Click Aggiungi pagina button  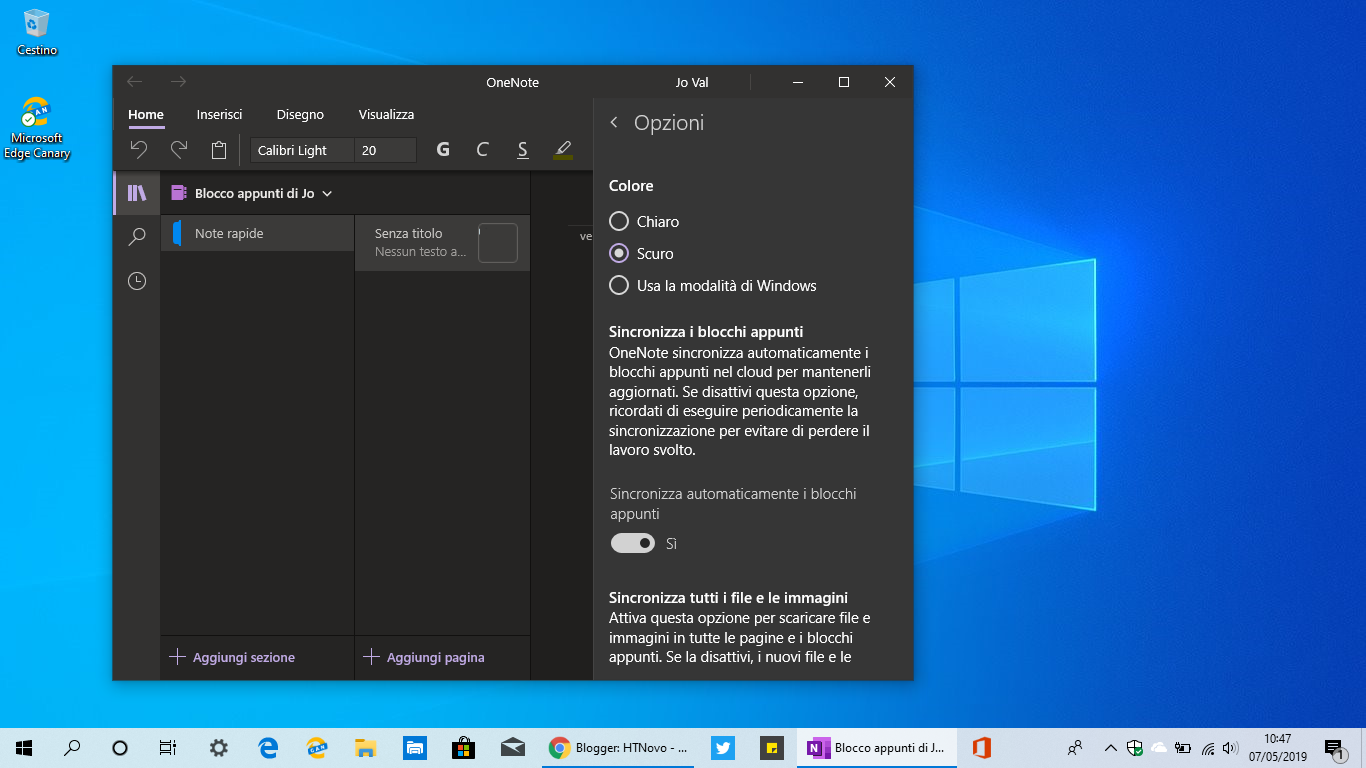(x=424, y=657)
